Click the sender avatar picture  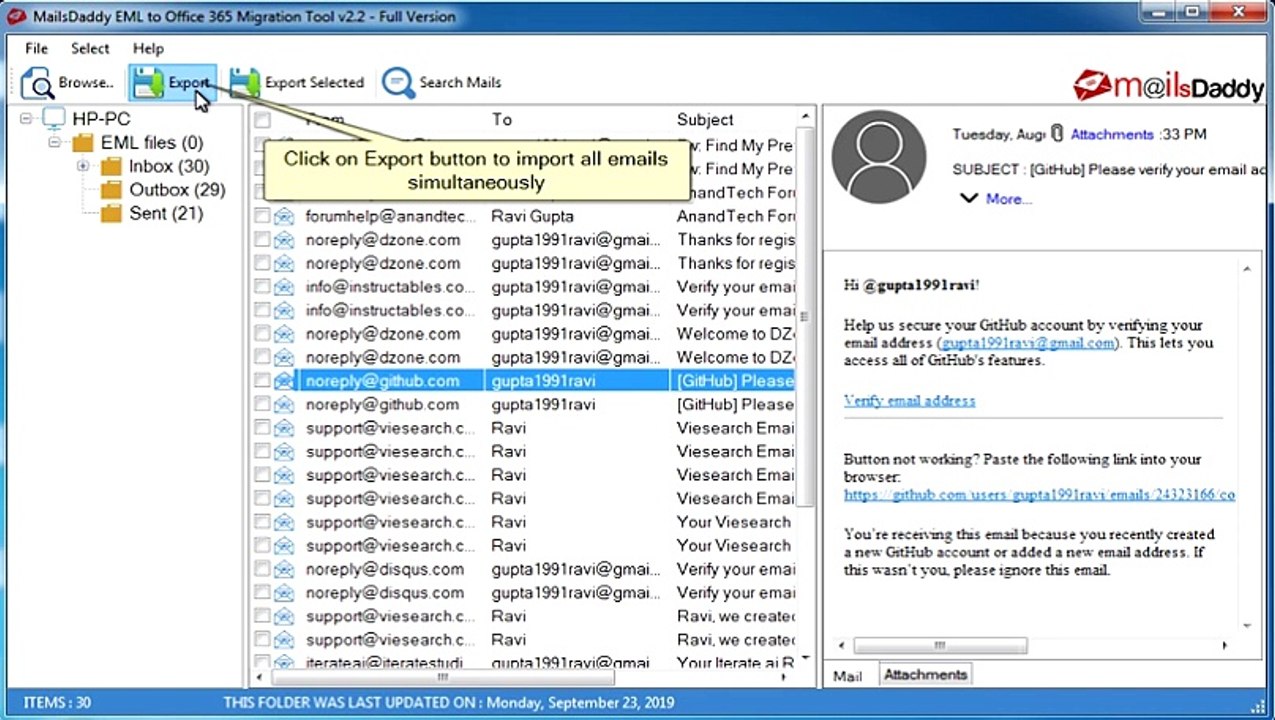pos(879,157)
